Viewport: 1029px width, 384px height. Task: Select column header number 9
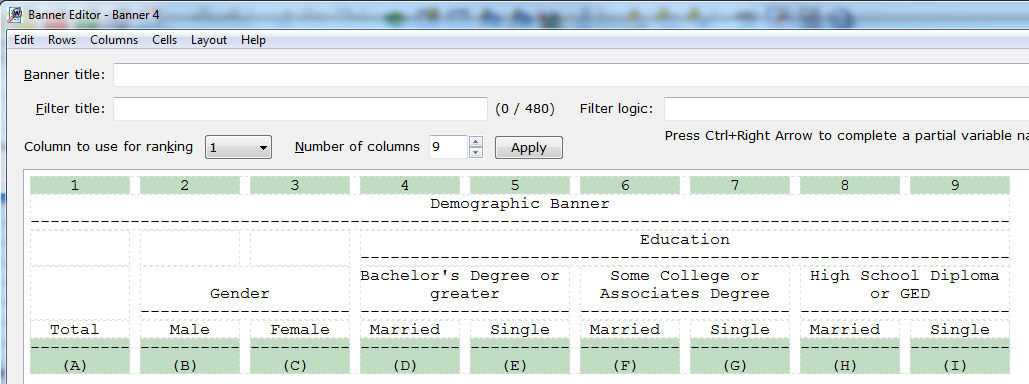pos(955,186)
